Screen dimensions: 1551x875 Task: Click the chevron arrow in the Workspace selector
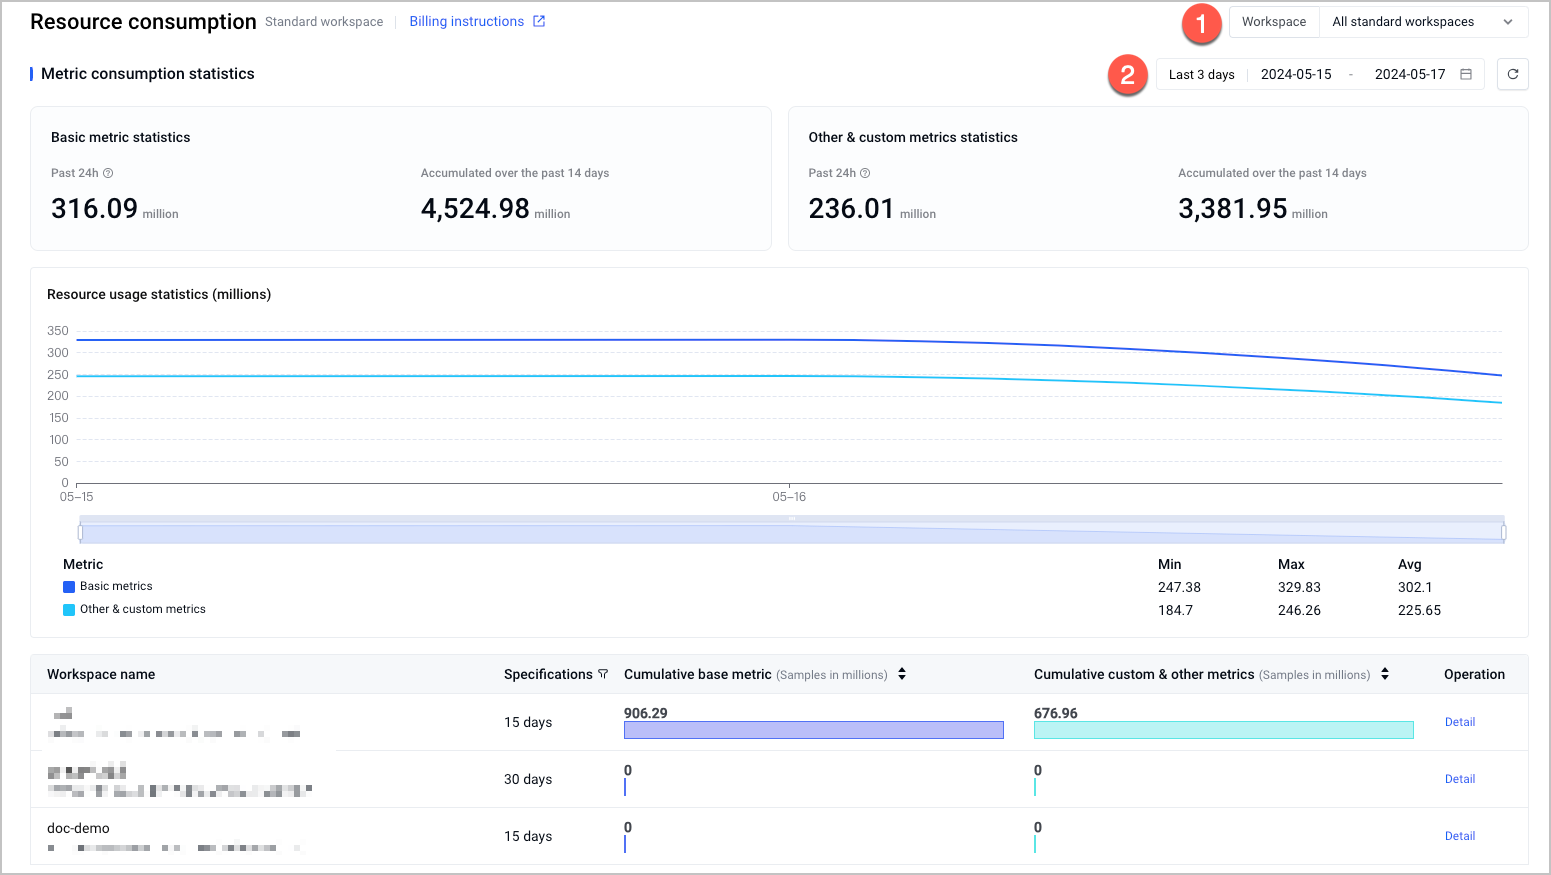(x=1508, y=22)
